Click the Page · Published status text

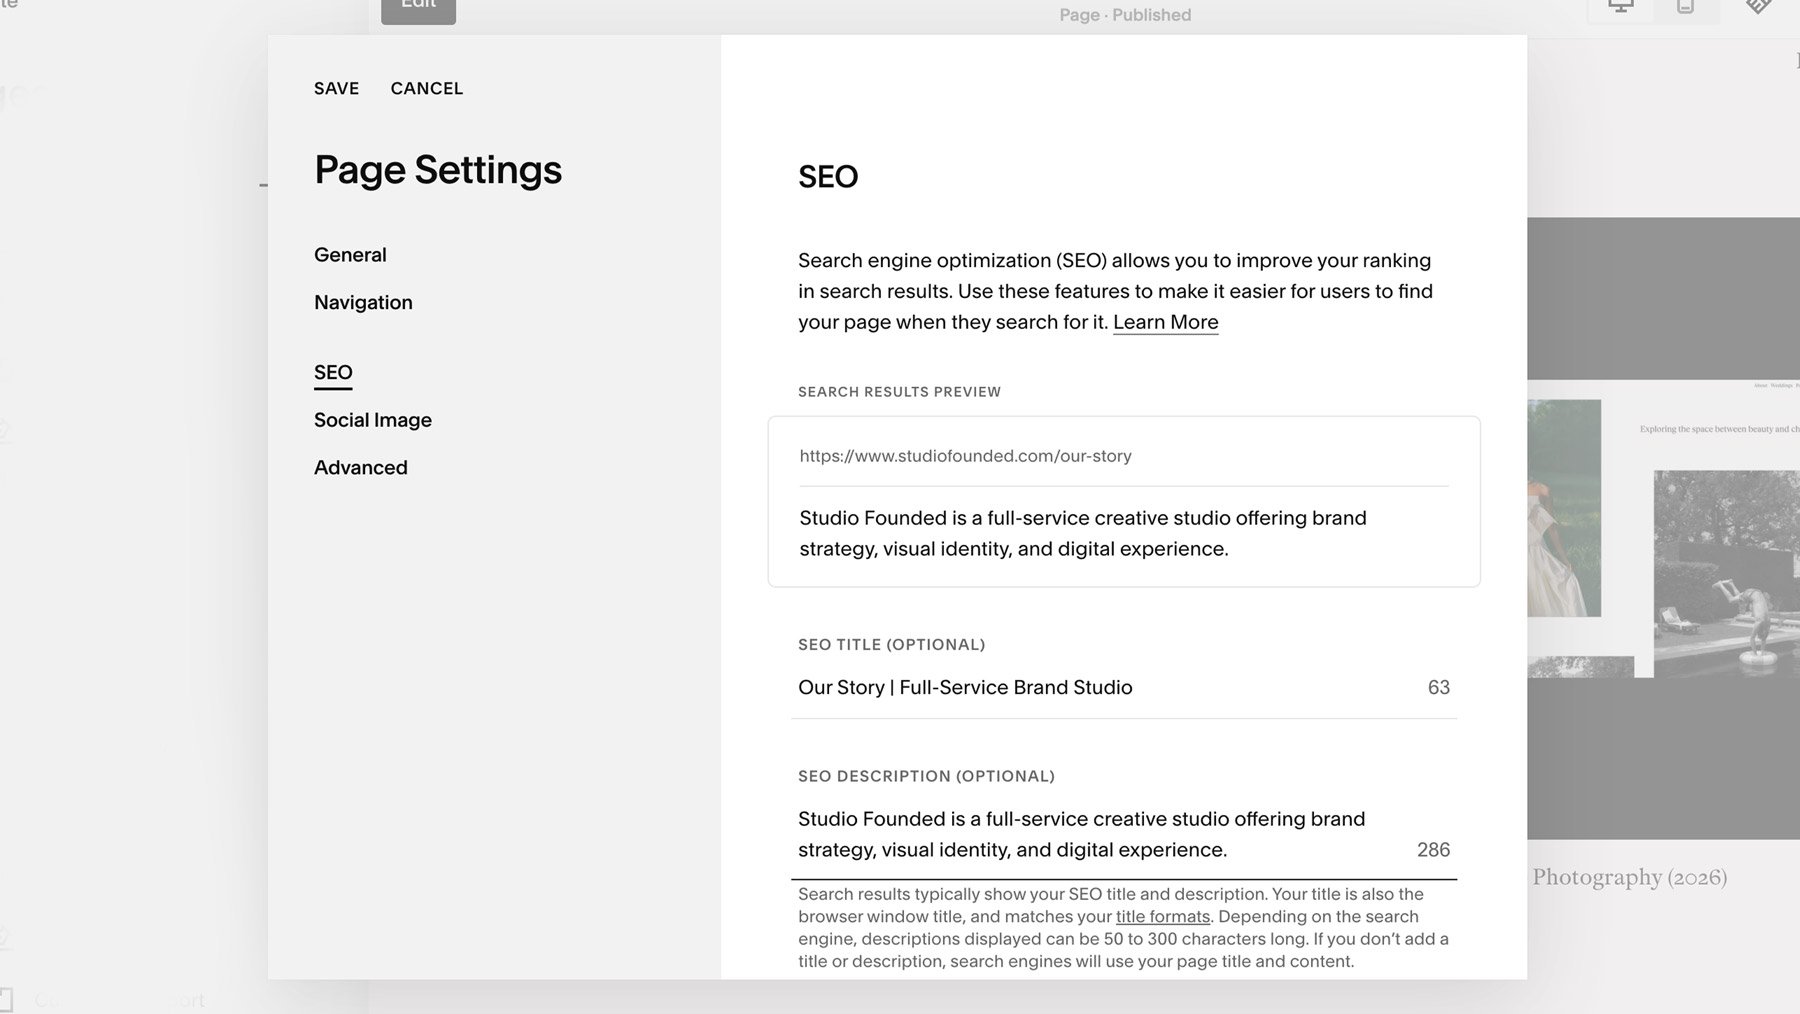coord(1125,15)
